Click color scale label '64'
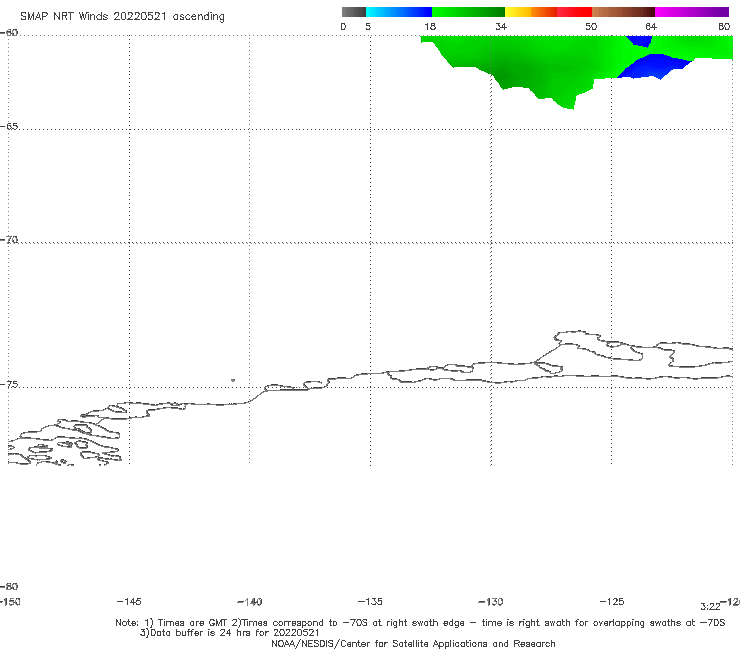Viewport: 740px width, 650px height. click(x=651, y=26)
